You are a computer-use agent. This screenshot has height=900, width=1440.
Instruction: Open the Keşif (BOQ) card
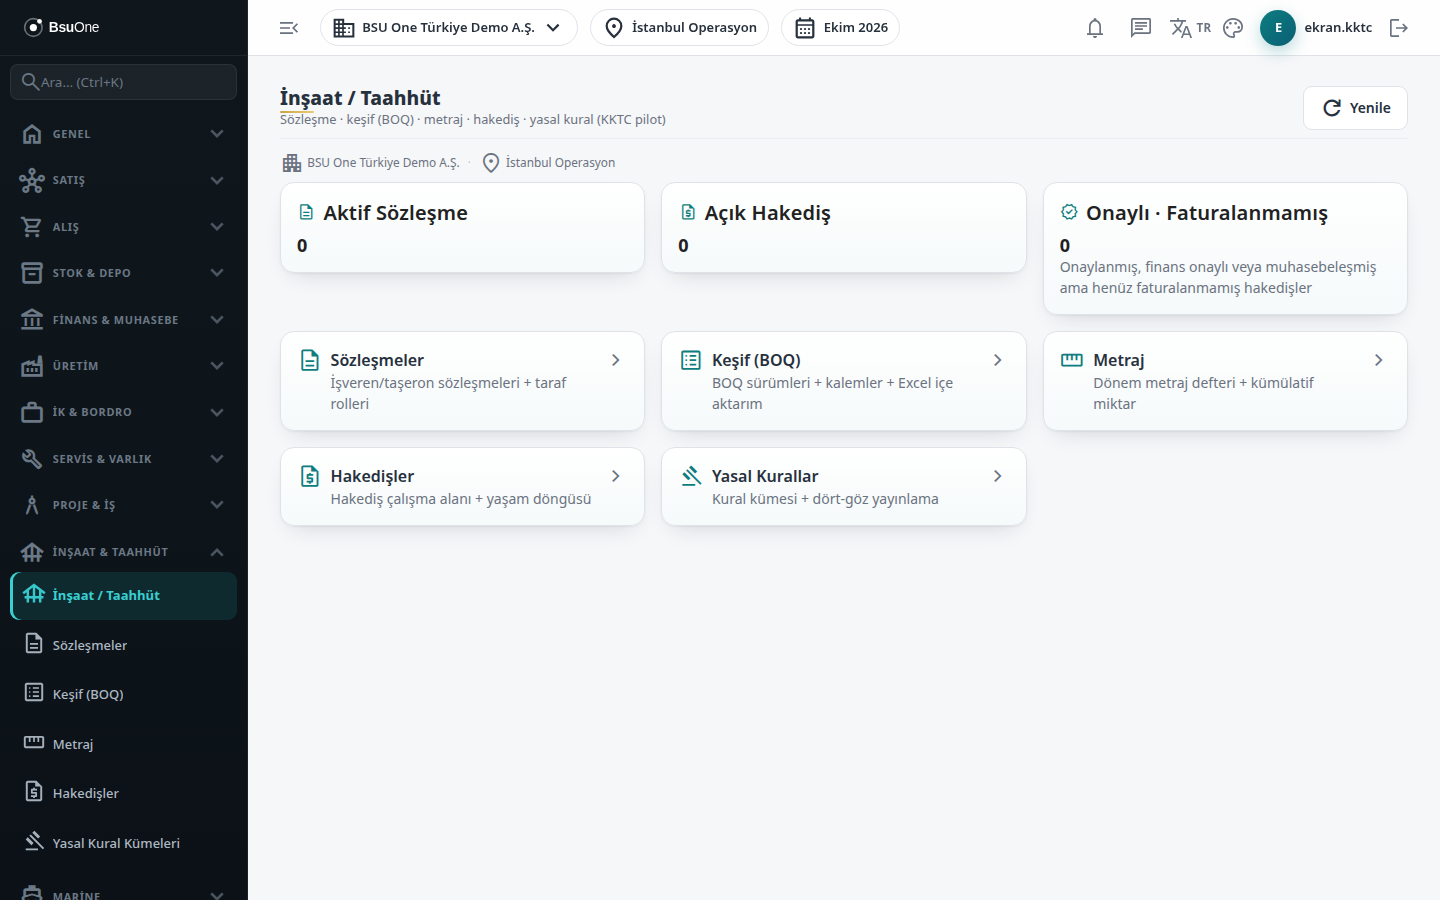point(844,381)
